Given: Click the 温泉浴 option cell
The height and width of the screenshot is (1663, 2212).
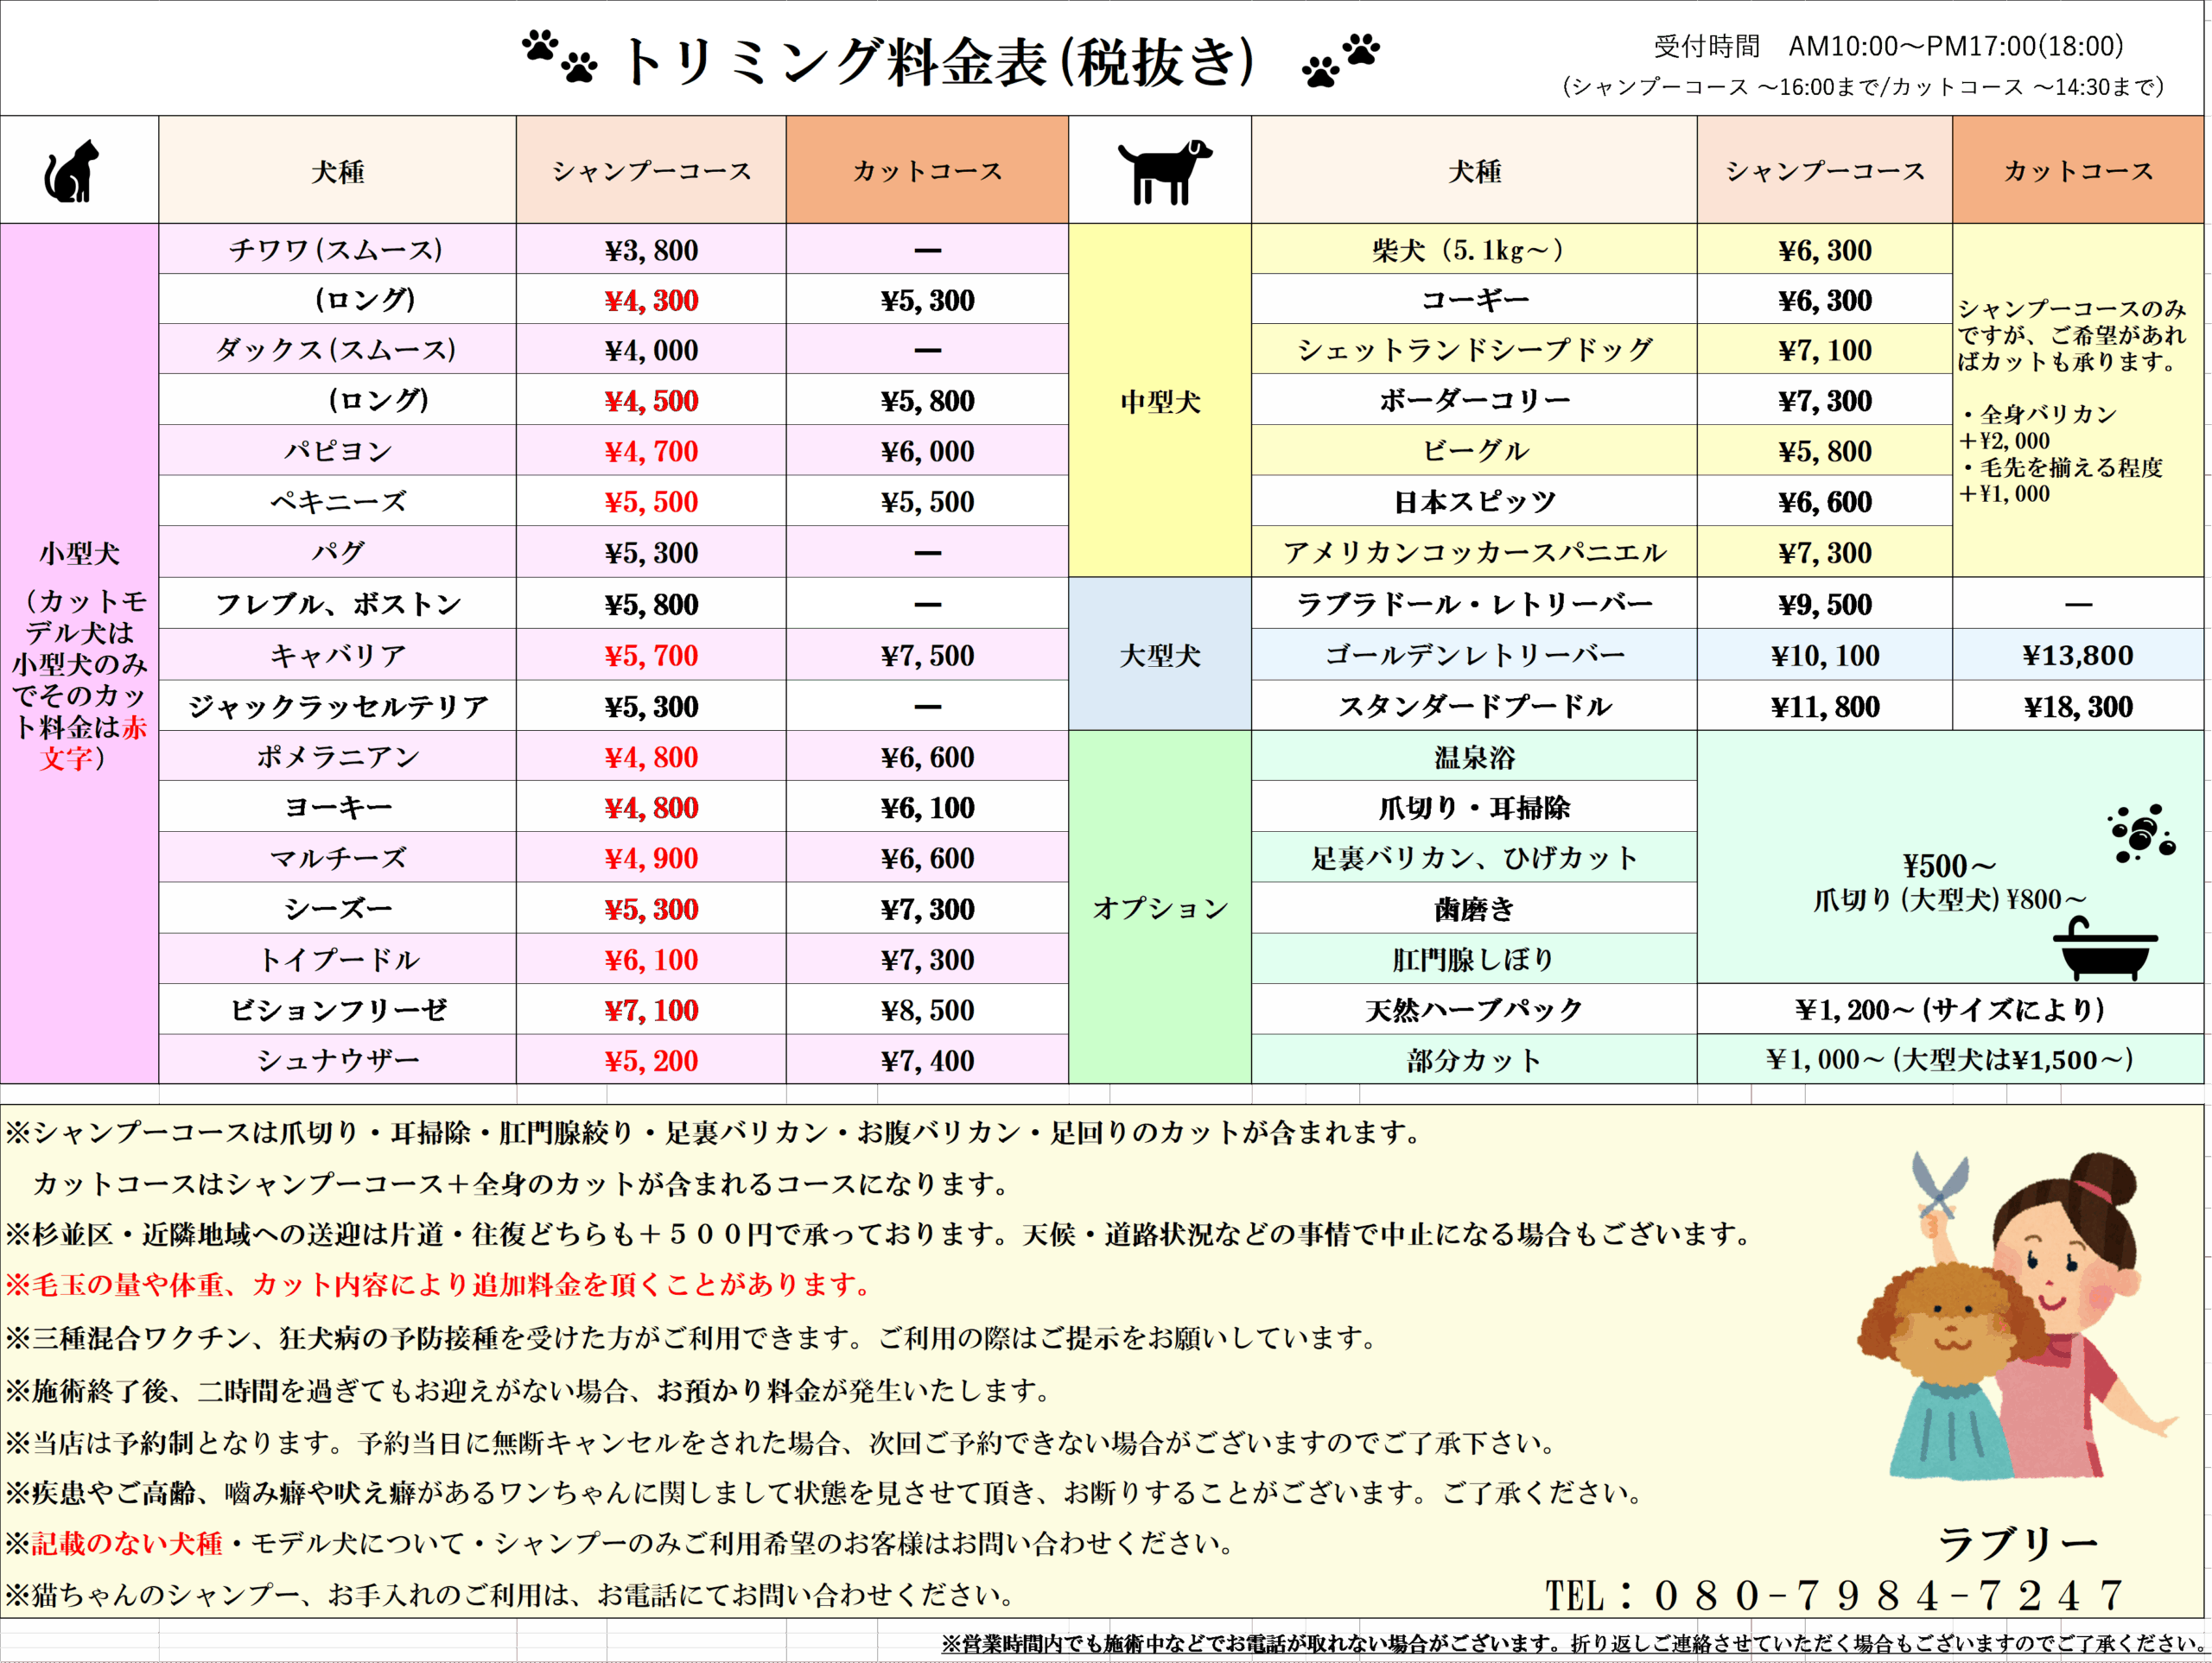Looking at the screenshot, I should coord(1474,756).
